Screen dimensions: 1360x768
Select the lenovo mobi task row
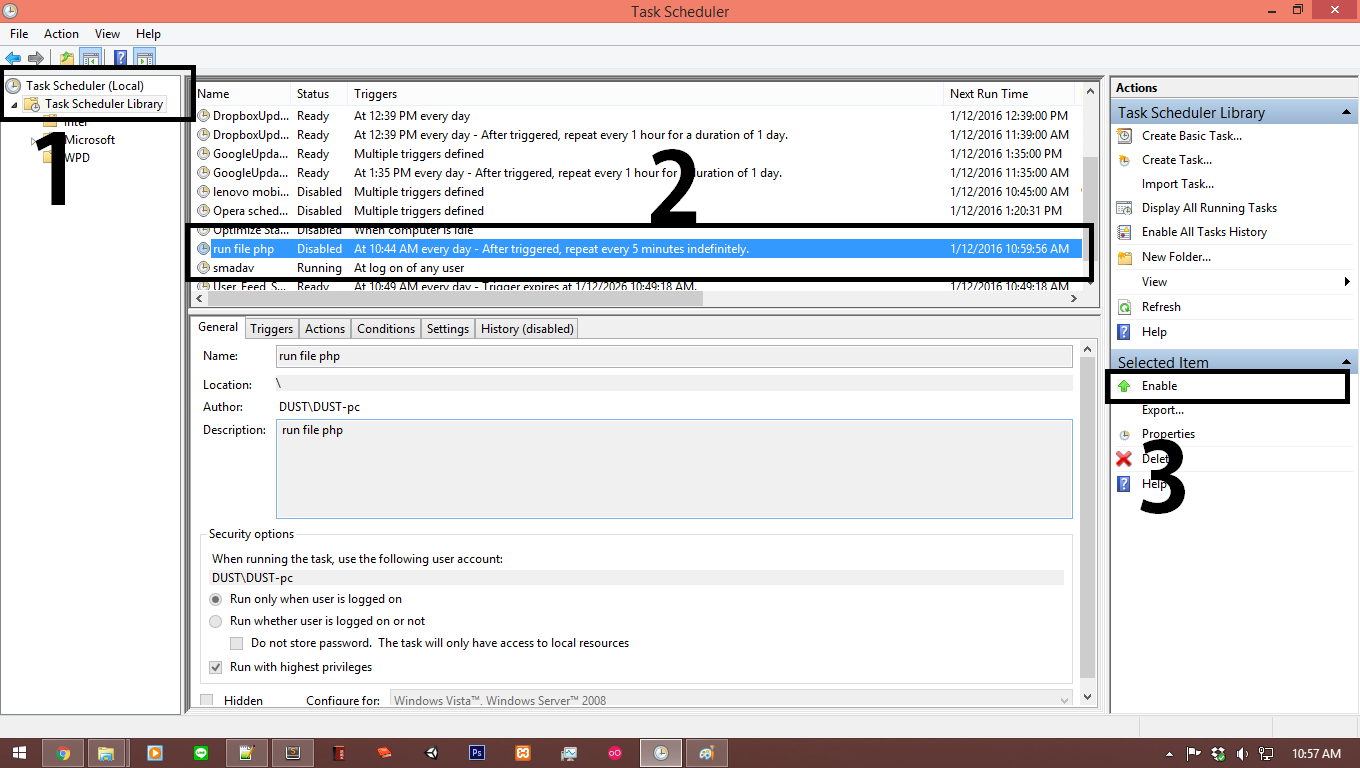pyautogui.click(x=635, y=192)
